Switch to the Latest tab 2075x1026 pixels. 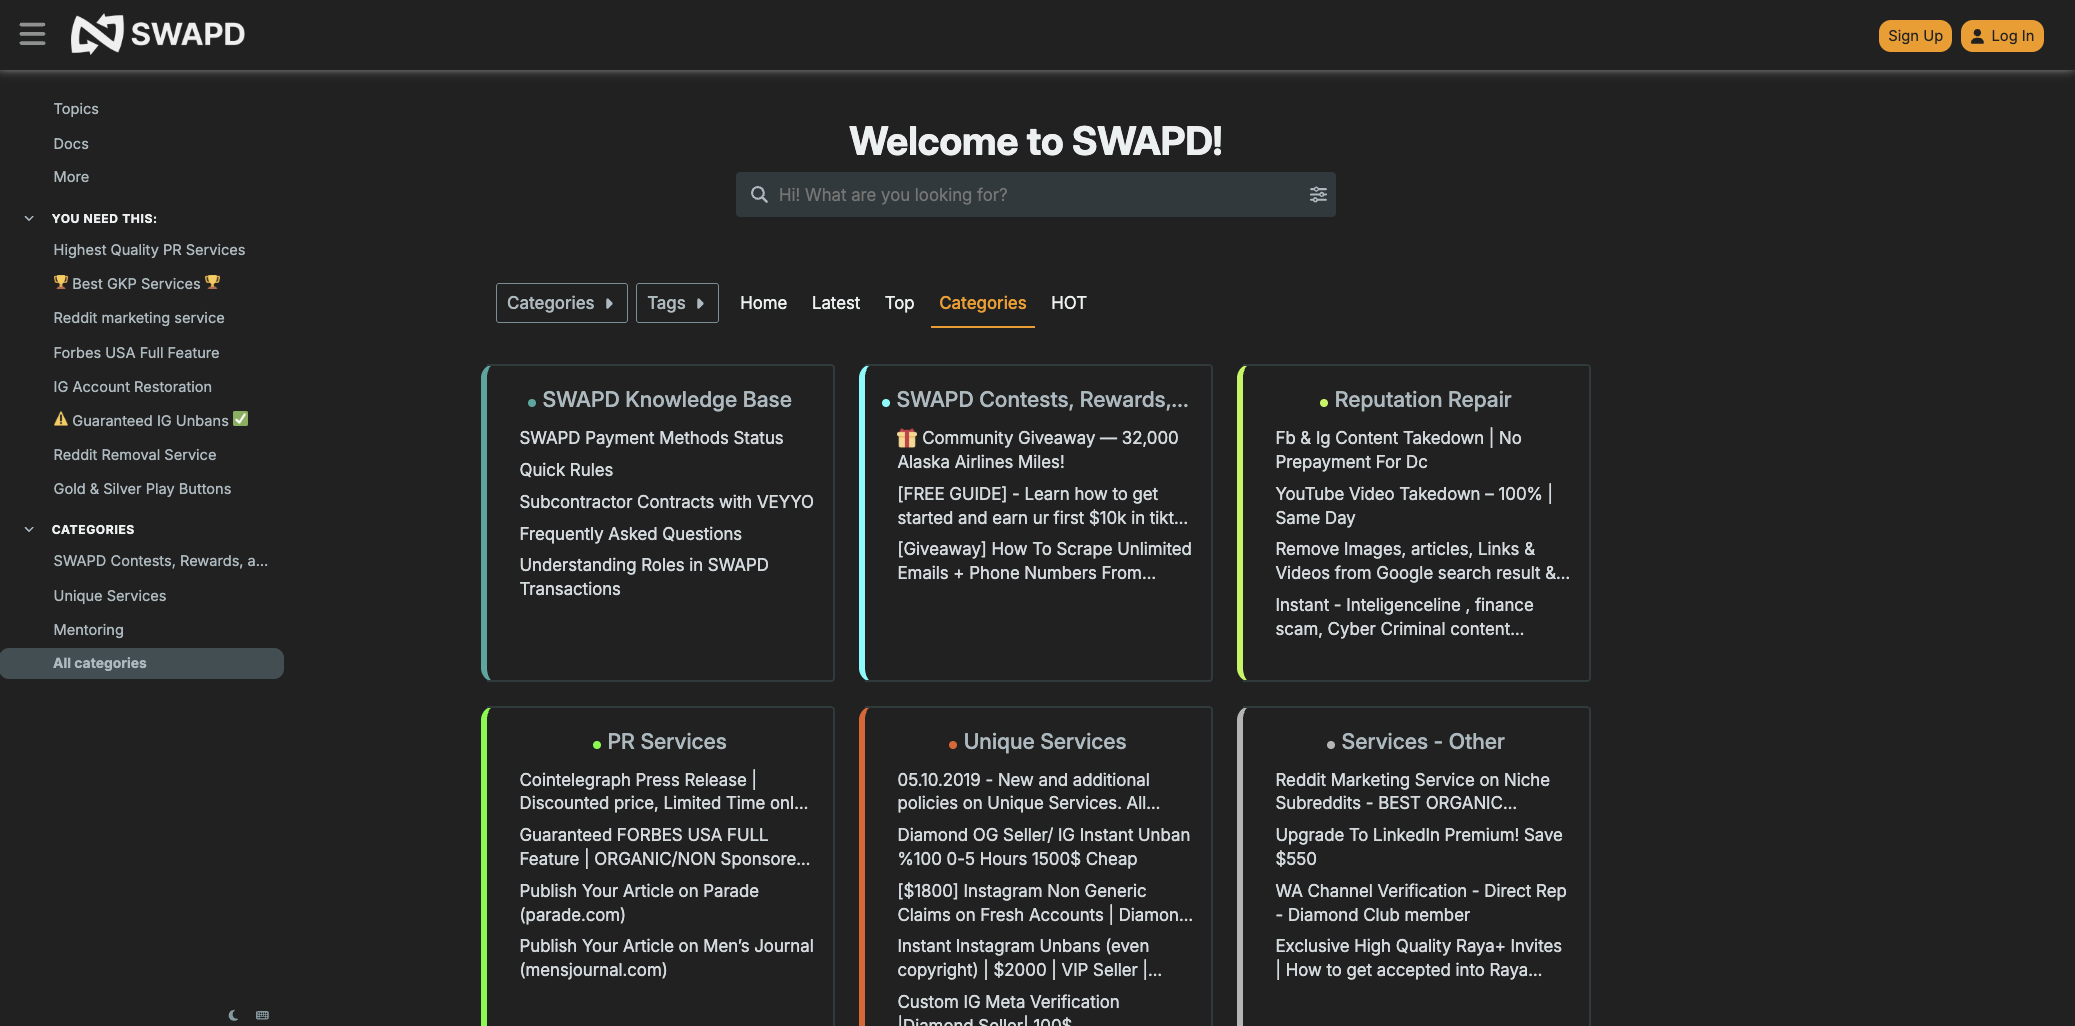point(835,303)
